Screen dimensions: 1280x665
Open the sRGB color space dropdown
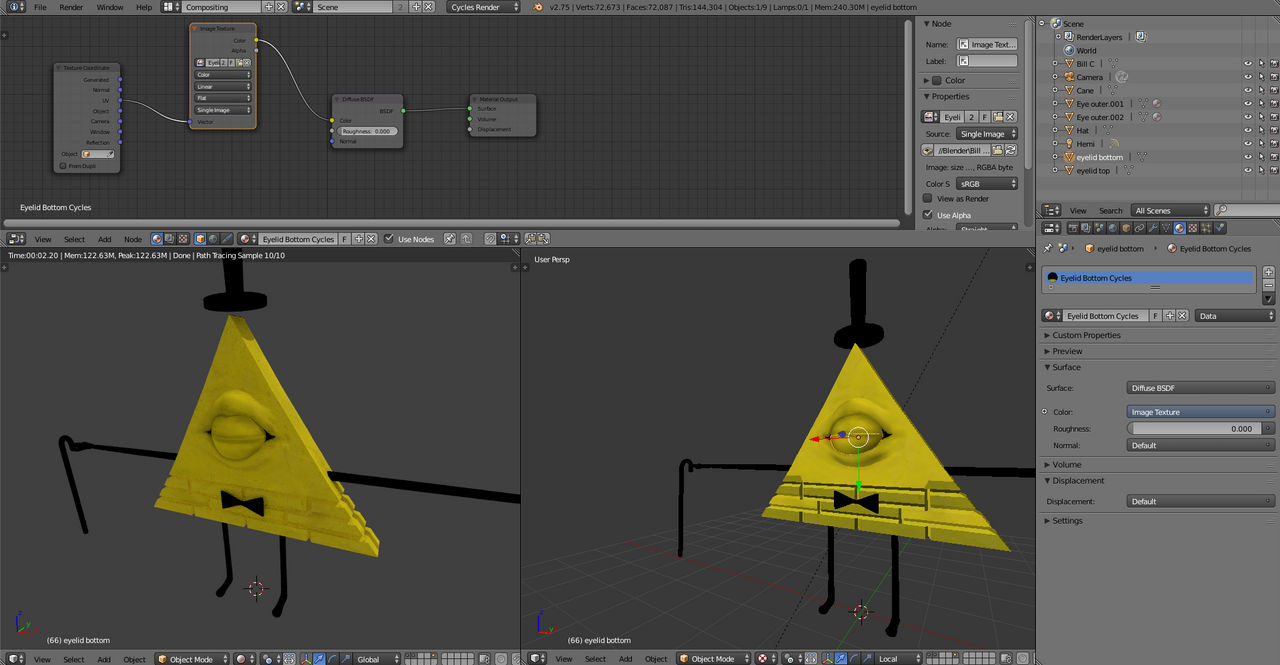coord(985,183)
